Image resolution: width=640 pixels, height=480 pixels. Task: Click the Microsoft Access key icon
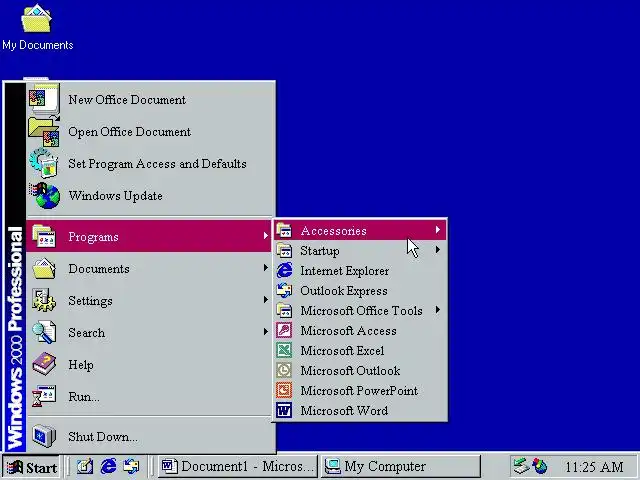pyautogui.click(x=284, y=330)
